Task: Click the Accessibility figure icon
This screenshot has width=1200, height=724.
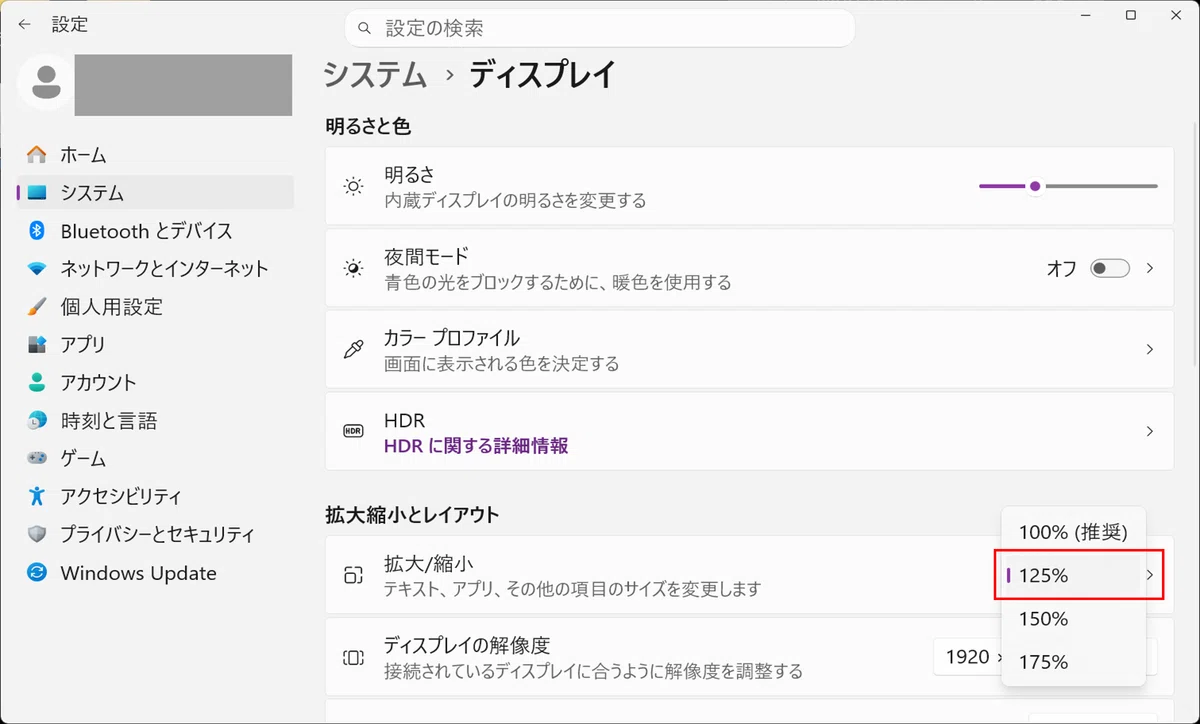Action: click(x=37, y=496)
